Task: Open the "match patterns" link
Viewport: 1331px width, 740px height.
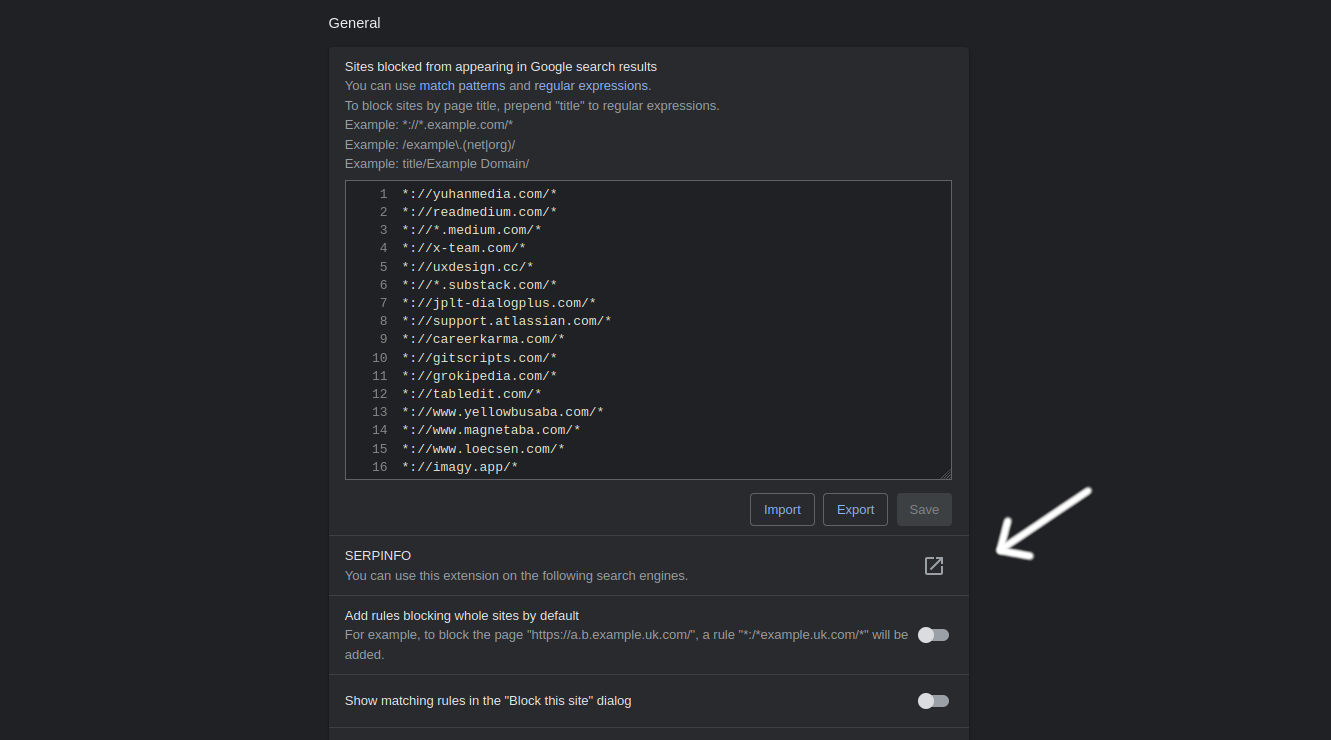Action: point(462,86)
